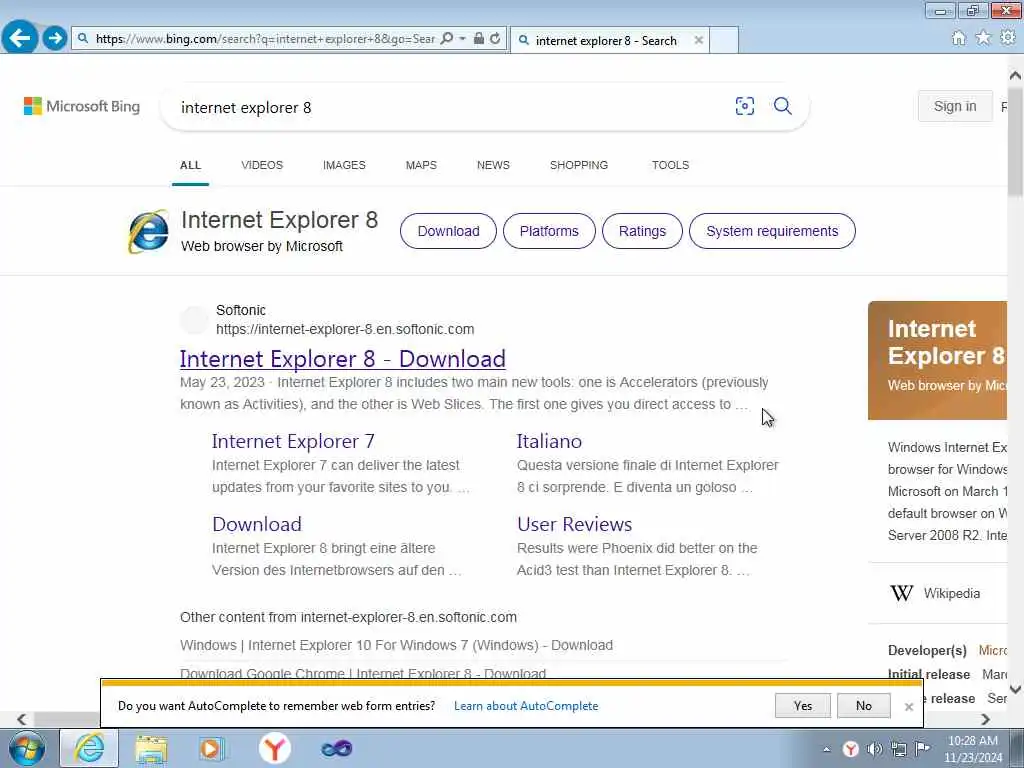This screenshot has width=1024, height=768.
Task: Click the System requirements pill button
Action: pyautogui.click(x=772, y=231)
